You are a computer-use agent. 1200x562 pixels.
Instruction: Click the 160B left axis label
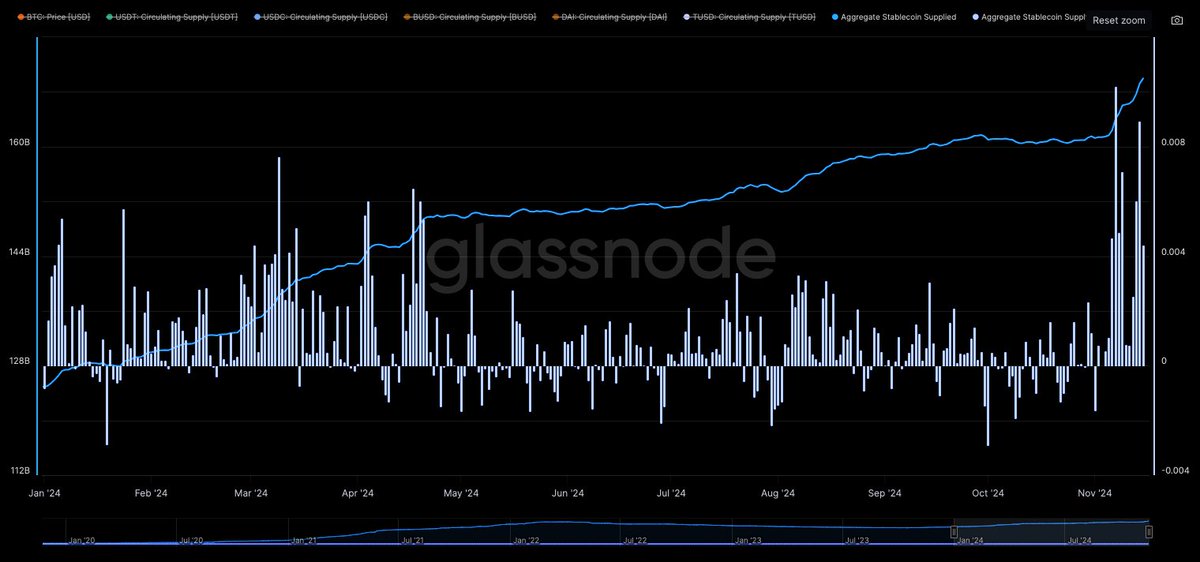coord(19,143)
